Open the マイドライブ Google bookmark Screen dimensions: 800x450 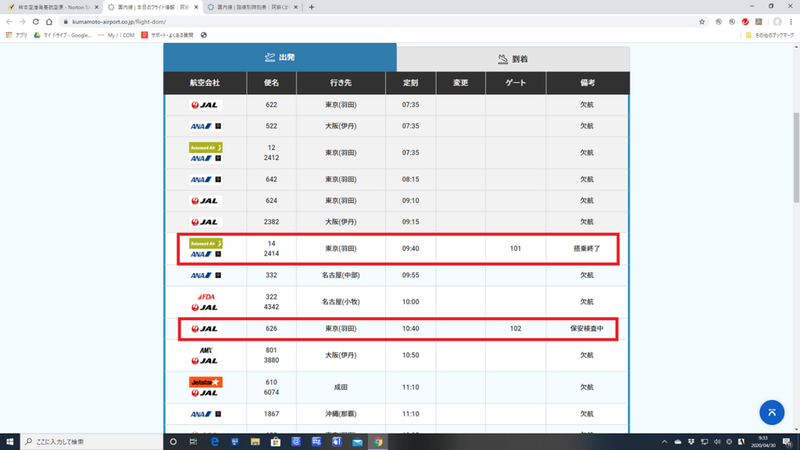[x=62, y=35]
